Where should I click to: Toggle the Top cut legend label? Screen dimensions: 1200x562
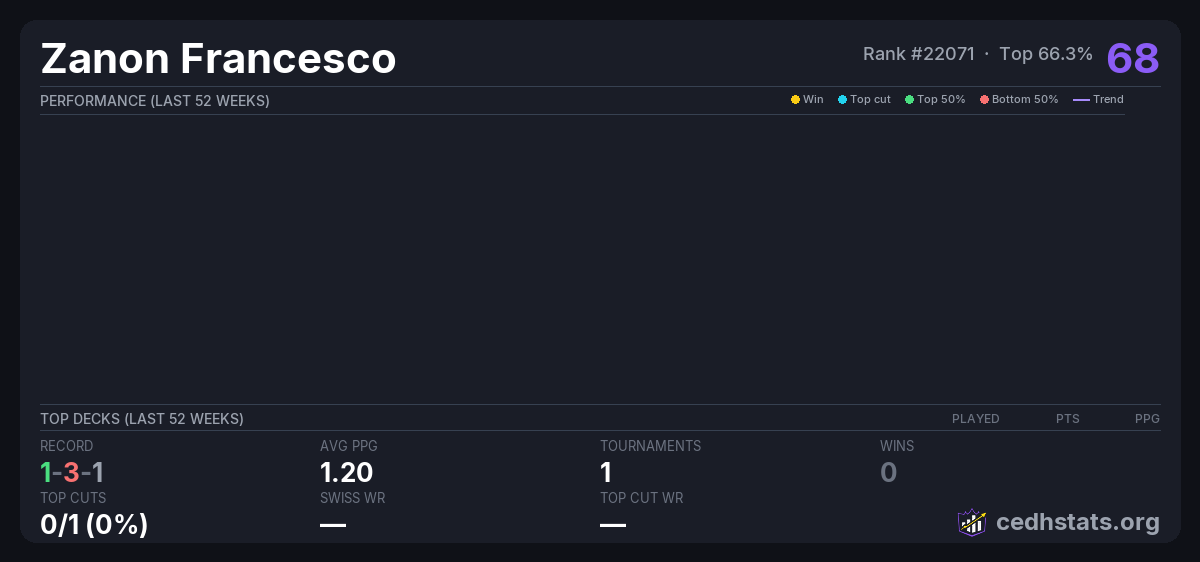pyautogui.click(x=870, y=100)
